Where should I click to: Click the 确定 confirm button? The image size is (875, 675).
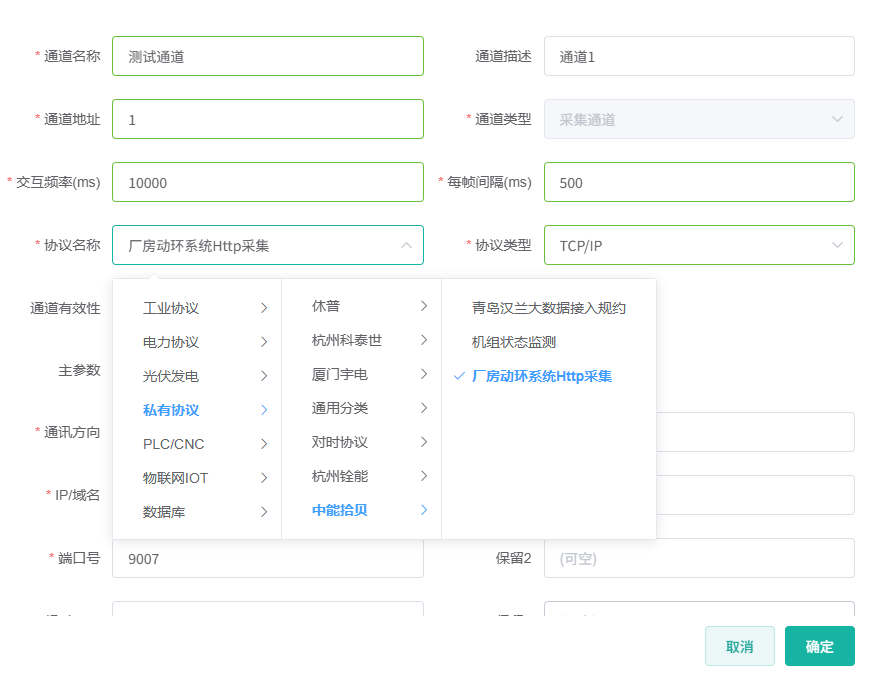click(819, 646)
